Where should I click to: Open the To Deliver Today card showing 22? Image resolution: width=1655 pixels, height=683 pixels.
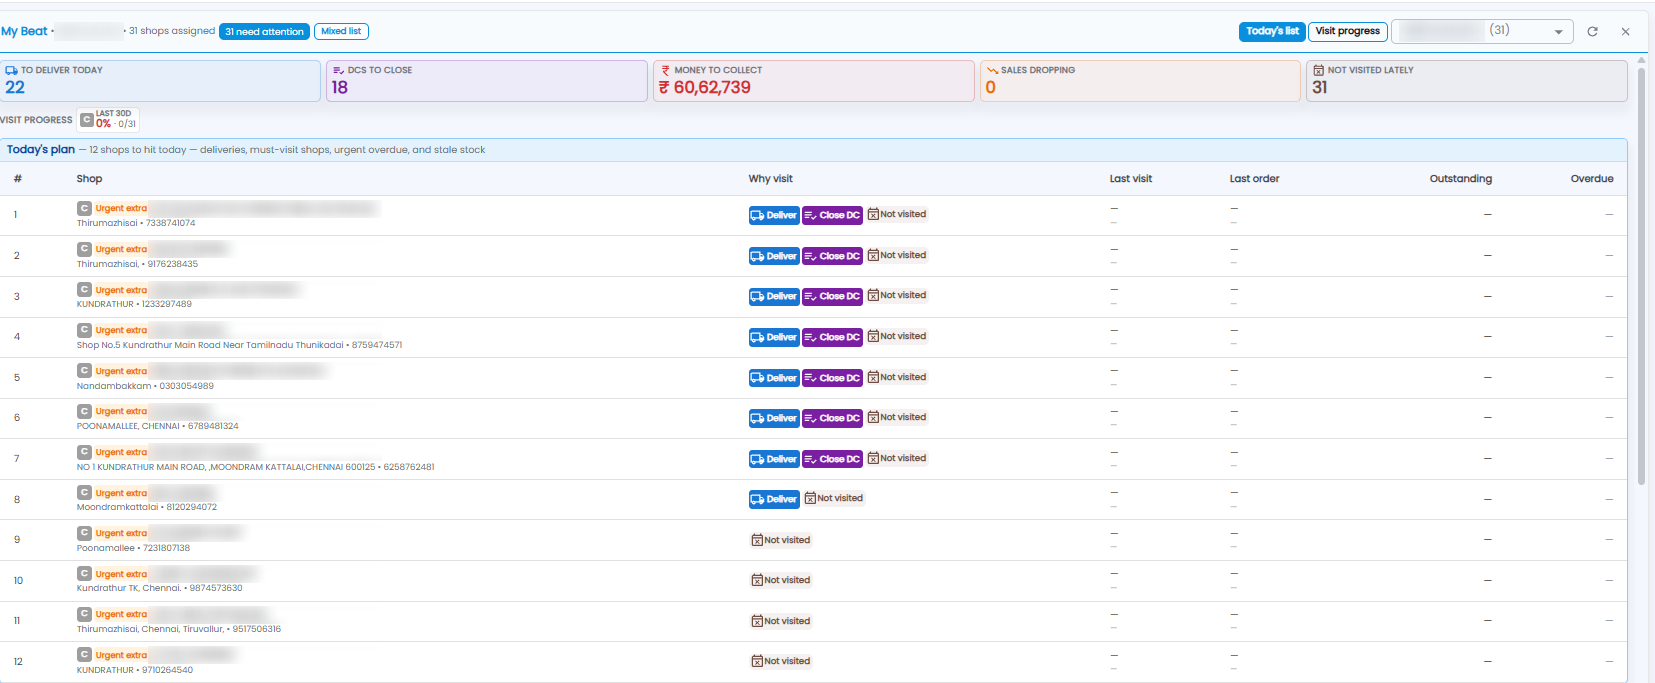(160, 81)
